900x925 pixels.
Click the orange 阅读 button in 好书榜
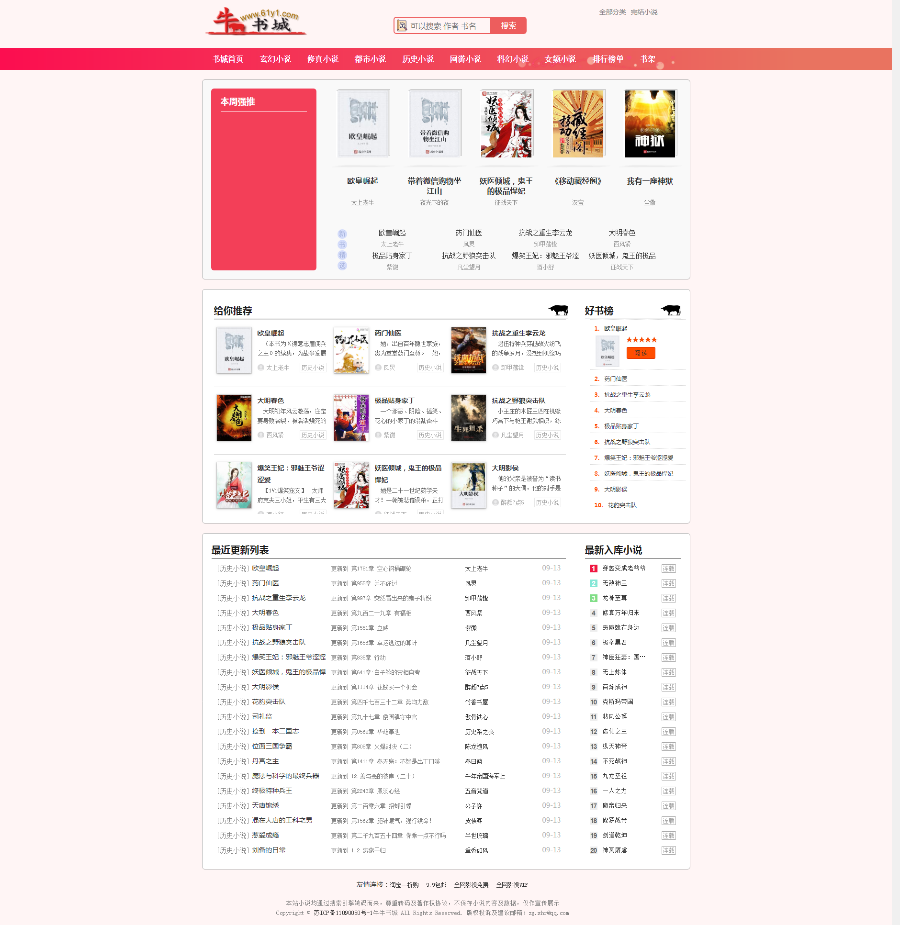tap(640, 353)
